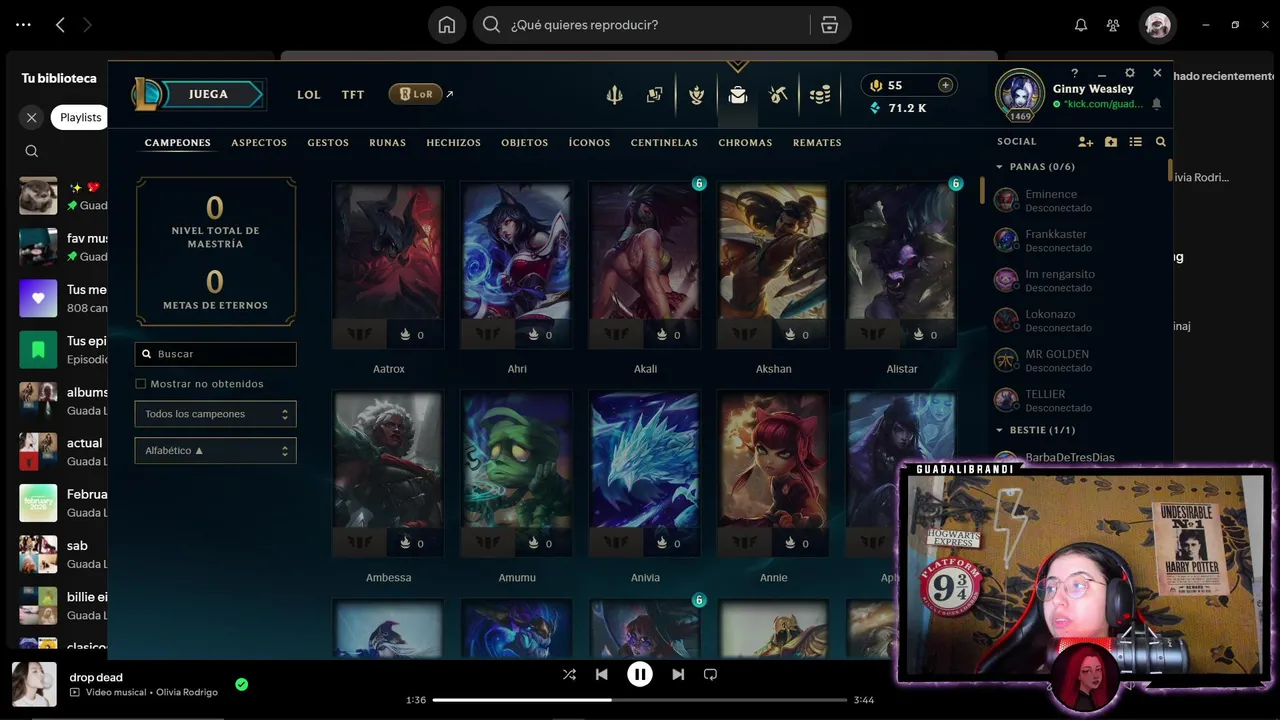Open Spotify three-dot menu

point(23,25)
